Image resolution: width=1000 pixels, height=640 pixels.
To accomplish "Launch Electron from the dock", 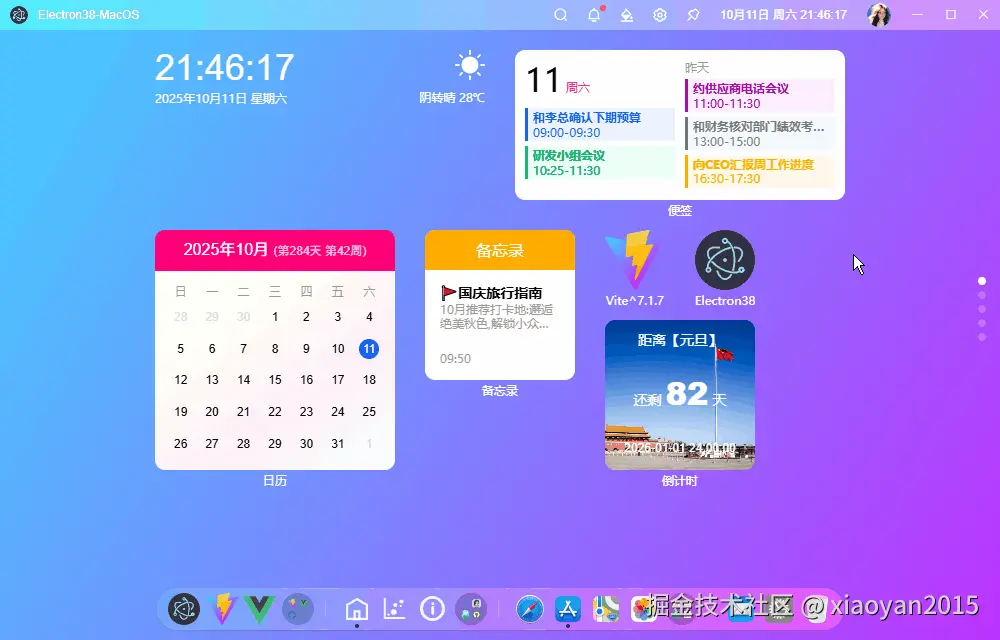I will (184, 608).
